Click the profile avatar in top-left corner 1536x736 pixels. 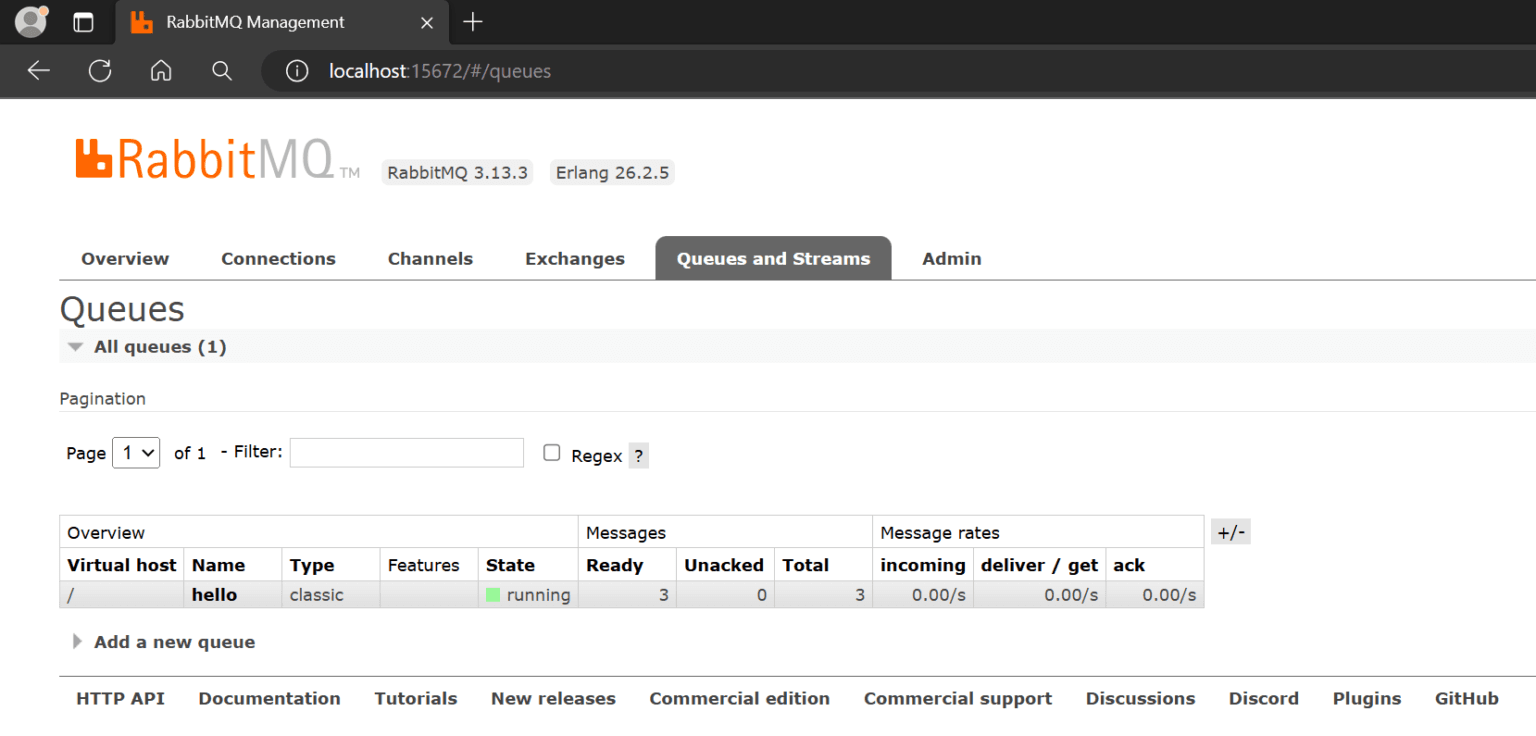(x=30, y=21)
